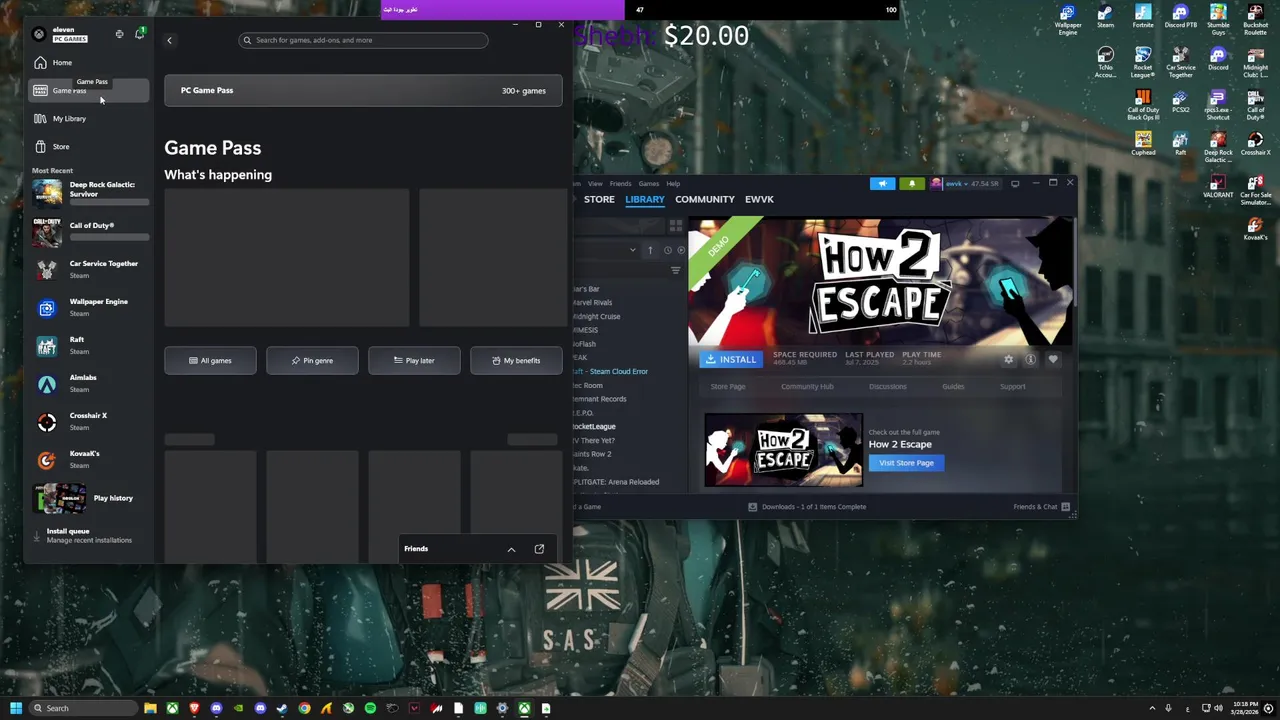Open Store Page link in Steam
This screenshot has height=720, width=1280.
pyautogui.click(x=728, y=387)
